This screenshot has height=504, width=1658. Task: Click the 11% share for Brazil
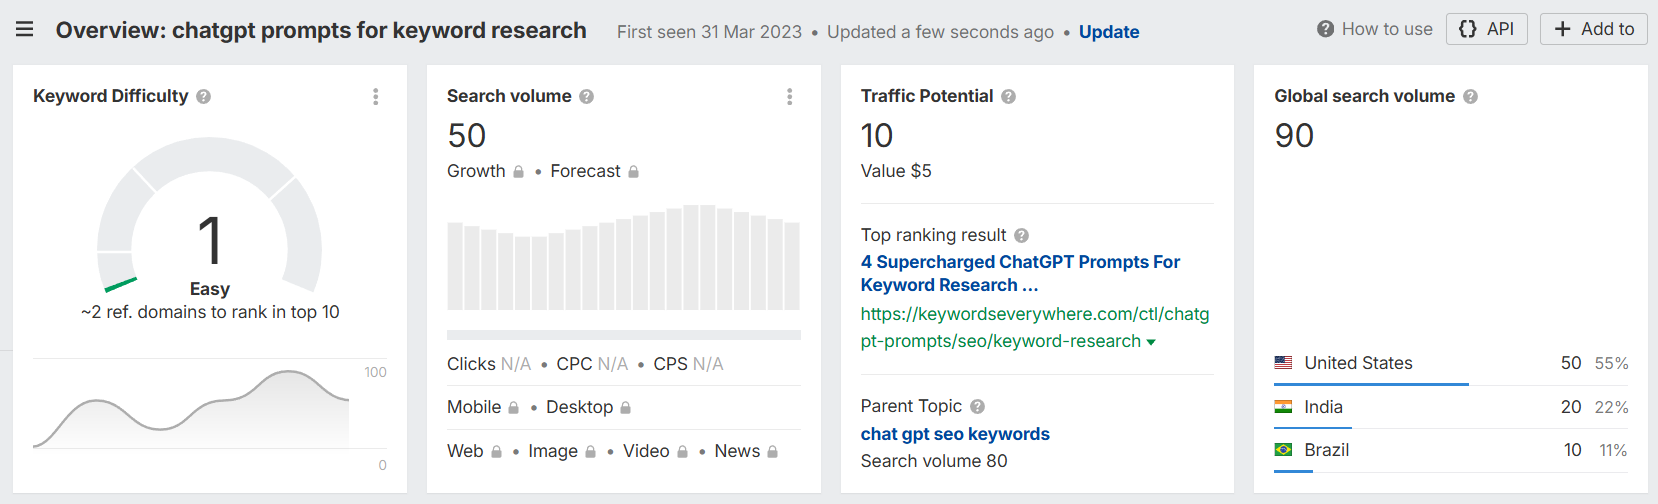(x=1613, y=450)
